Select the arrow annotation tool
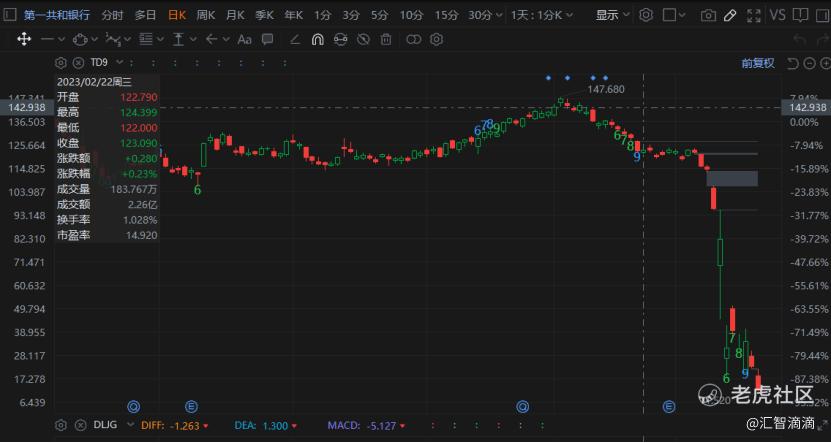Viewport: 831px width, 443px height. pos(212,39)
